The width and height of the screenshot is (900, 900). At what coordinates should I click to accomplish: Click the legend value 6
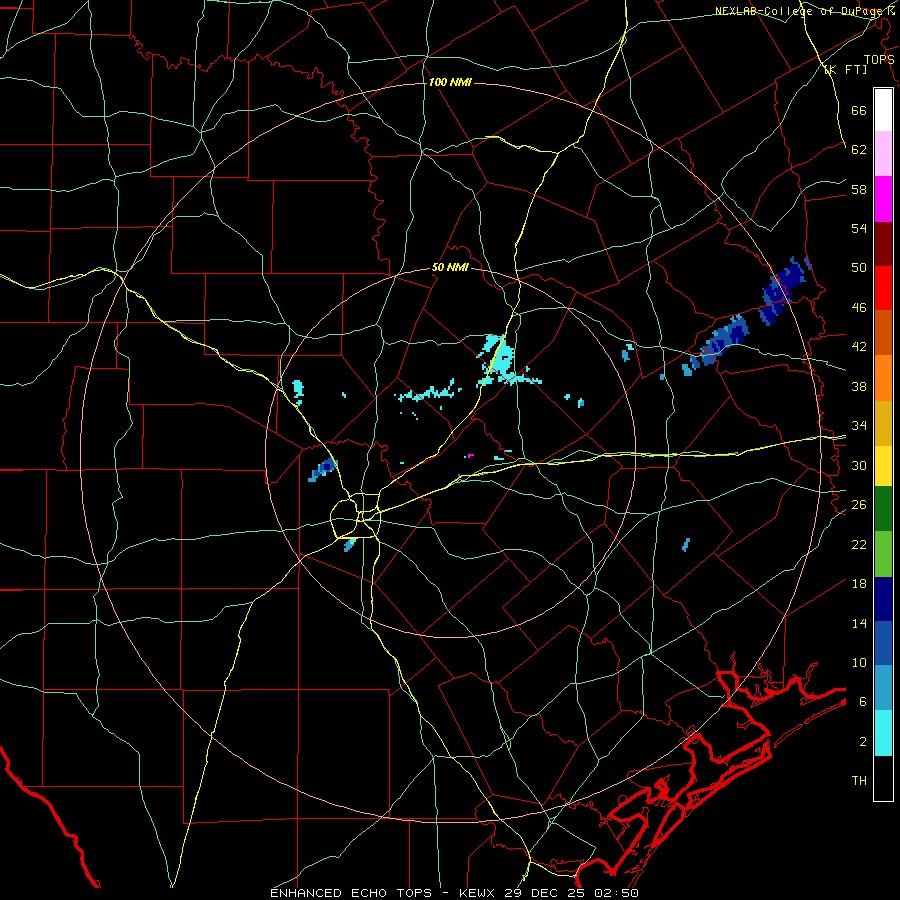862,701
